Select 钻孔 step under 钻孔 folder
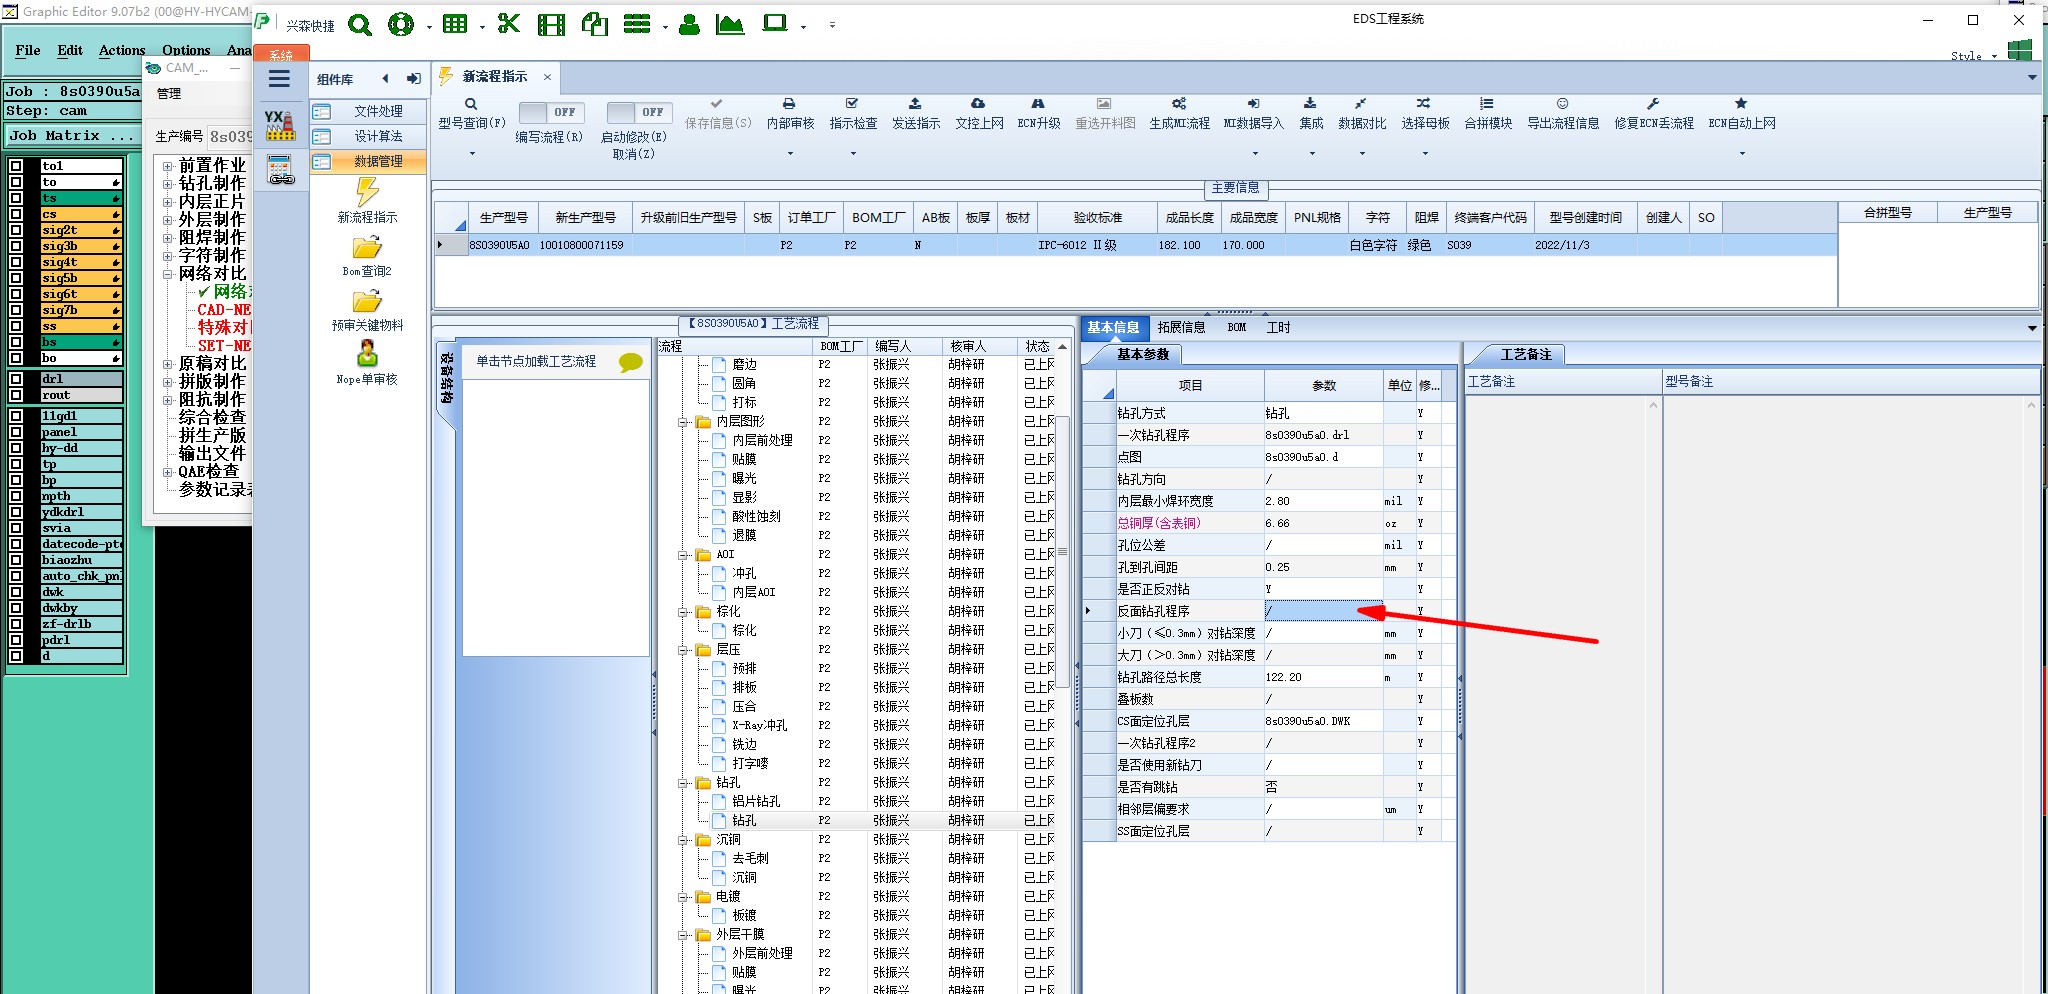 coord(744,820)
